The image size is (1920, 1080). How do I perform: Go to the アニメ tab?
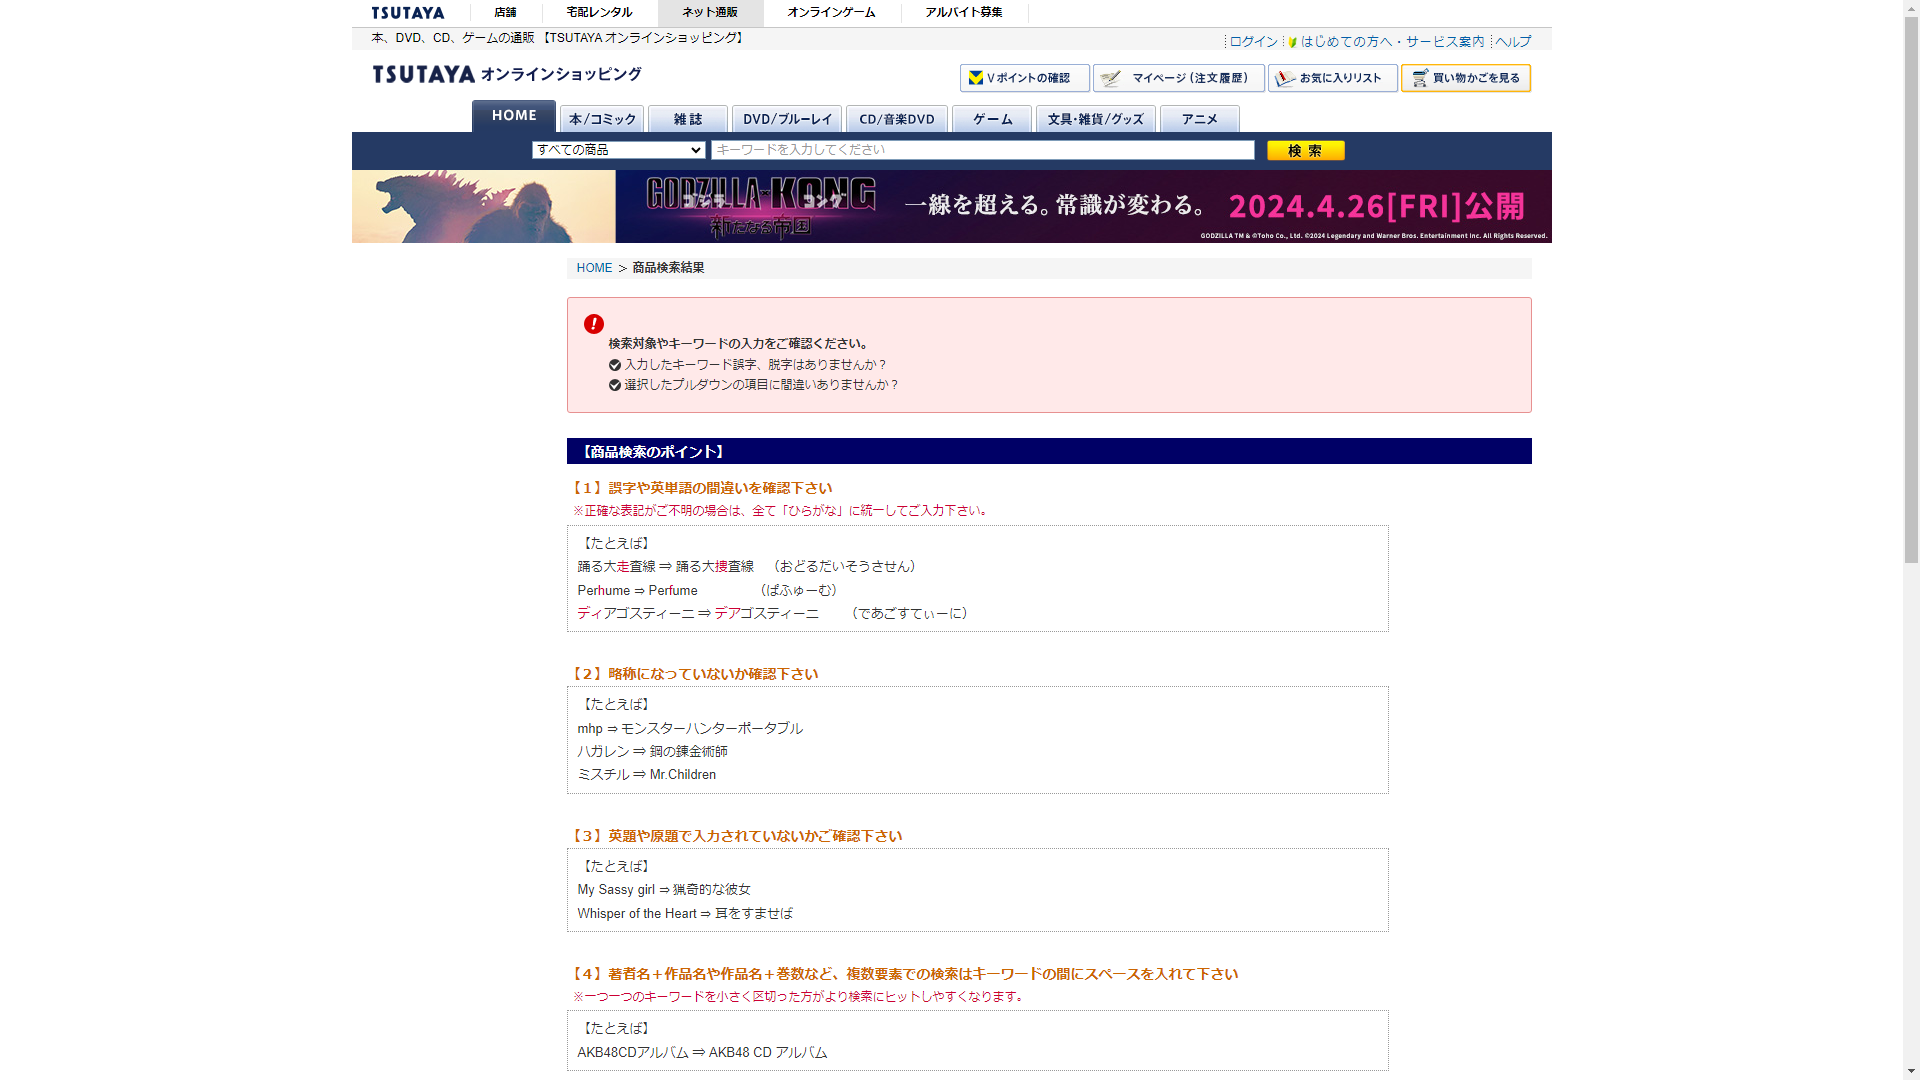pos(1199,119)
